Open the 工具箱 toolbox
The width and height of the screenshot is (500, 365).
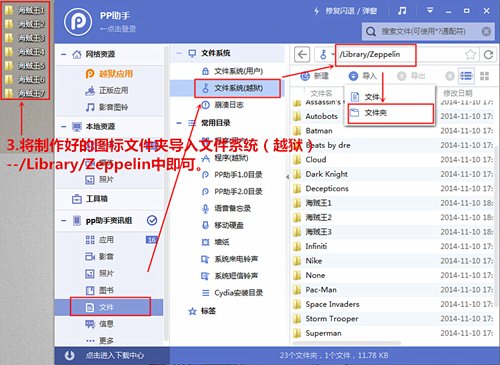(90, 199)
